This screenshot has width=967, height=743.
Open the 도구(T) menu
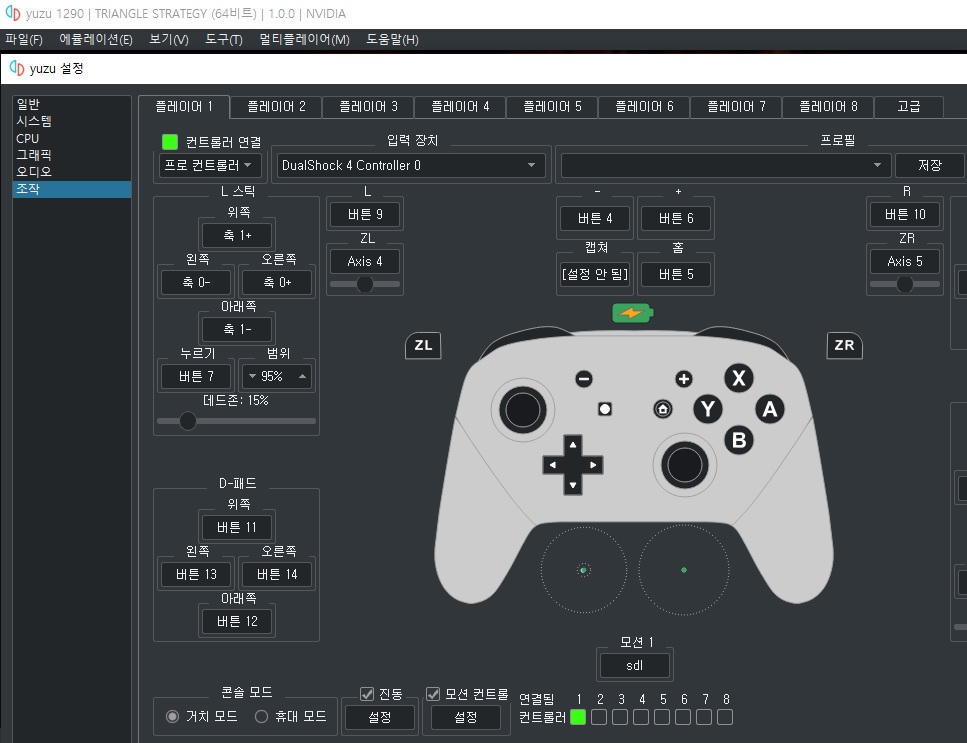(x=223, y=39)
